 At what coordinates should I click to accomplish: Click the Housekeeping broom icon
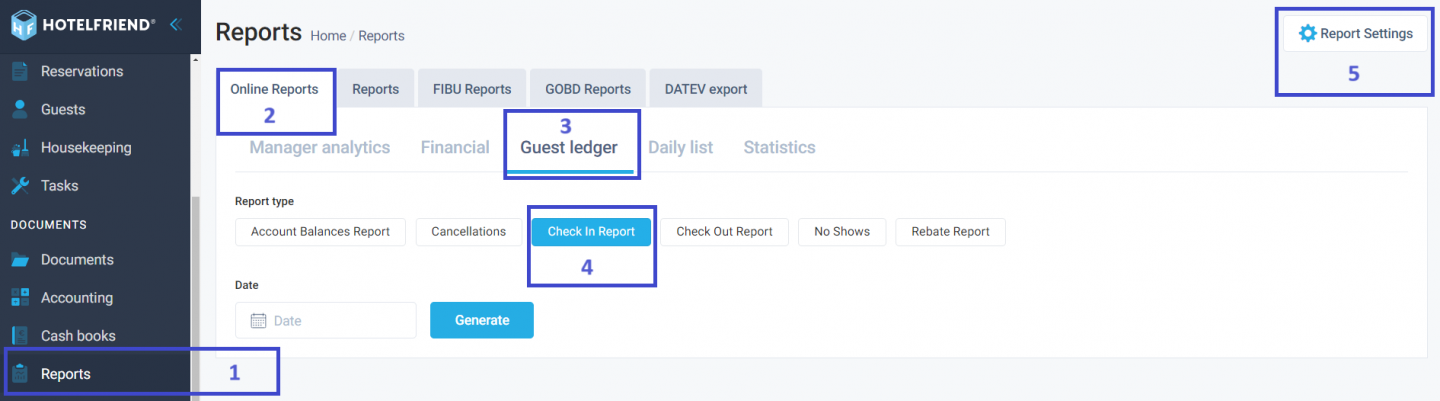[20, 148]
